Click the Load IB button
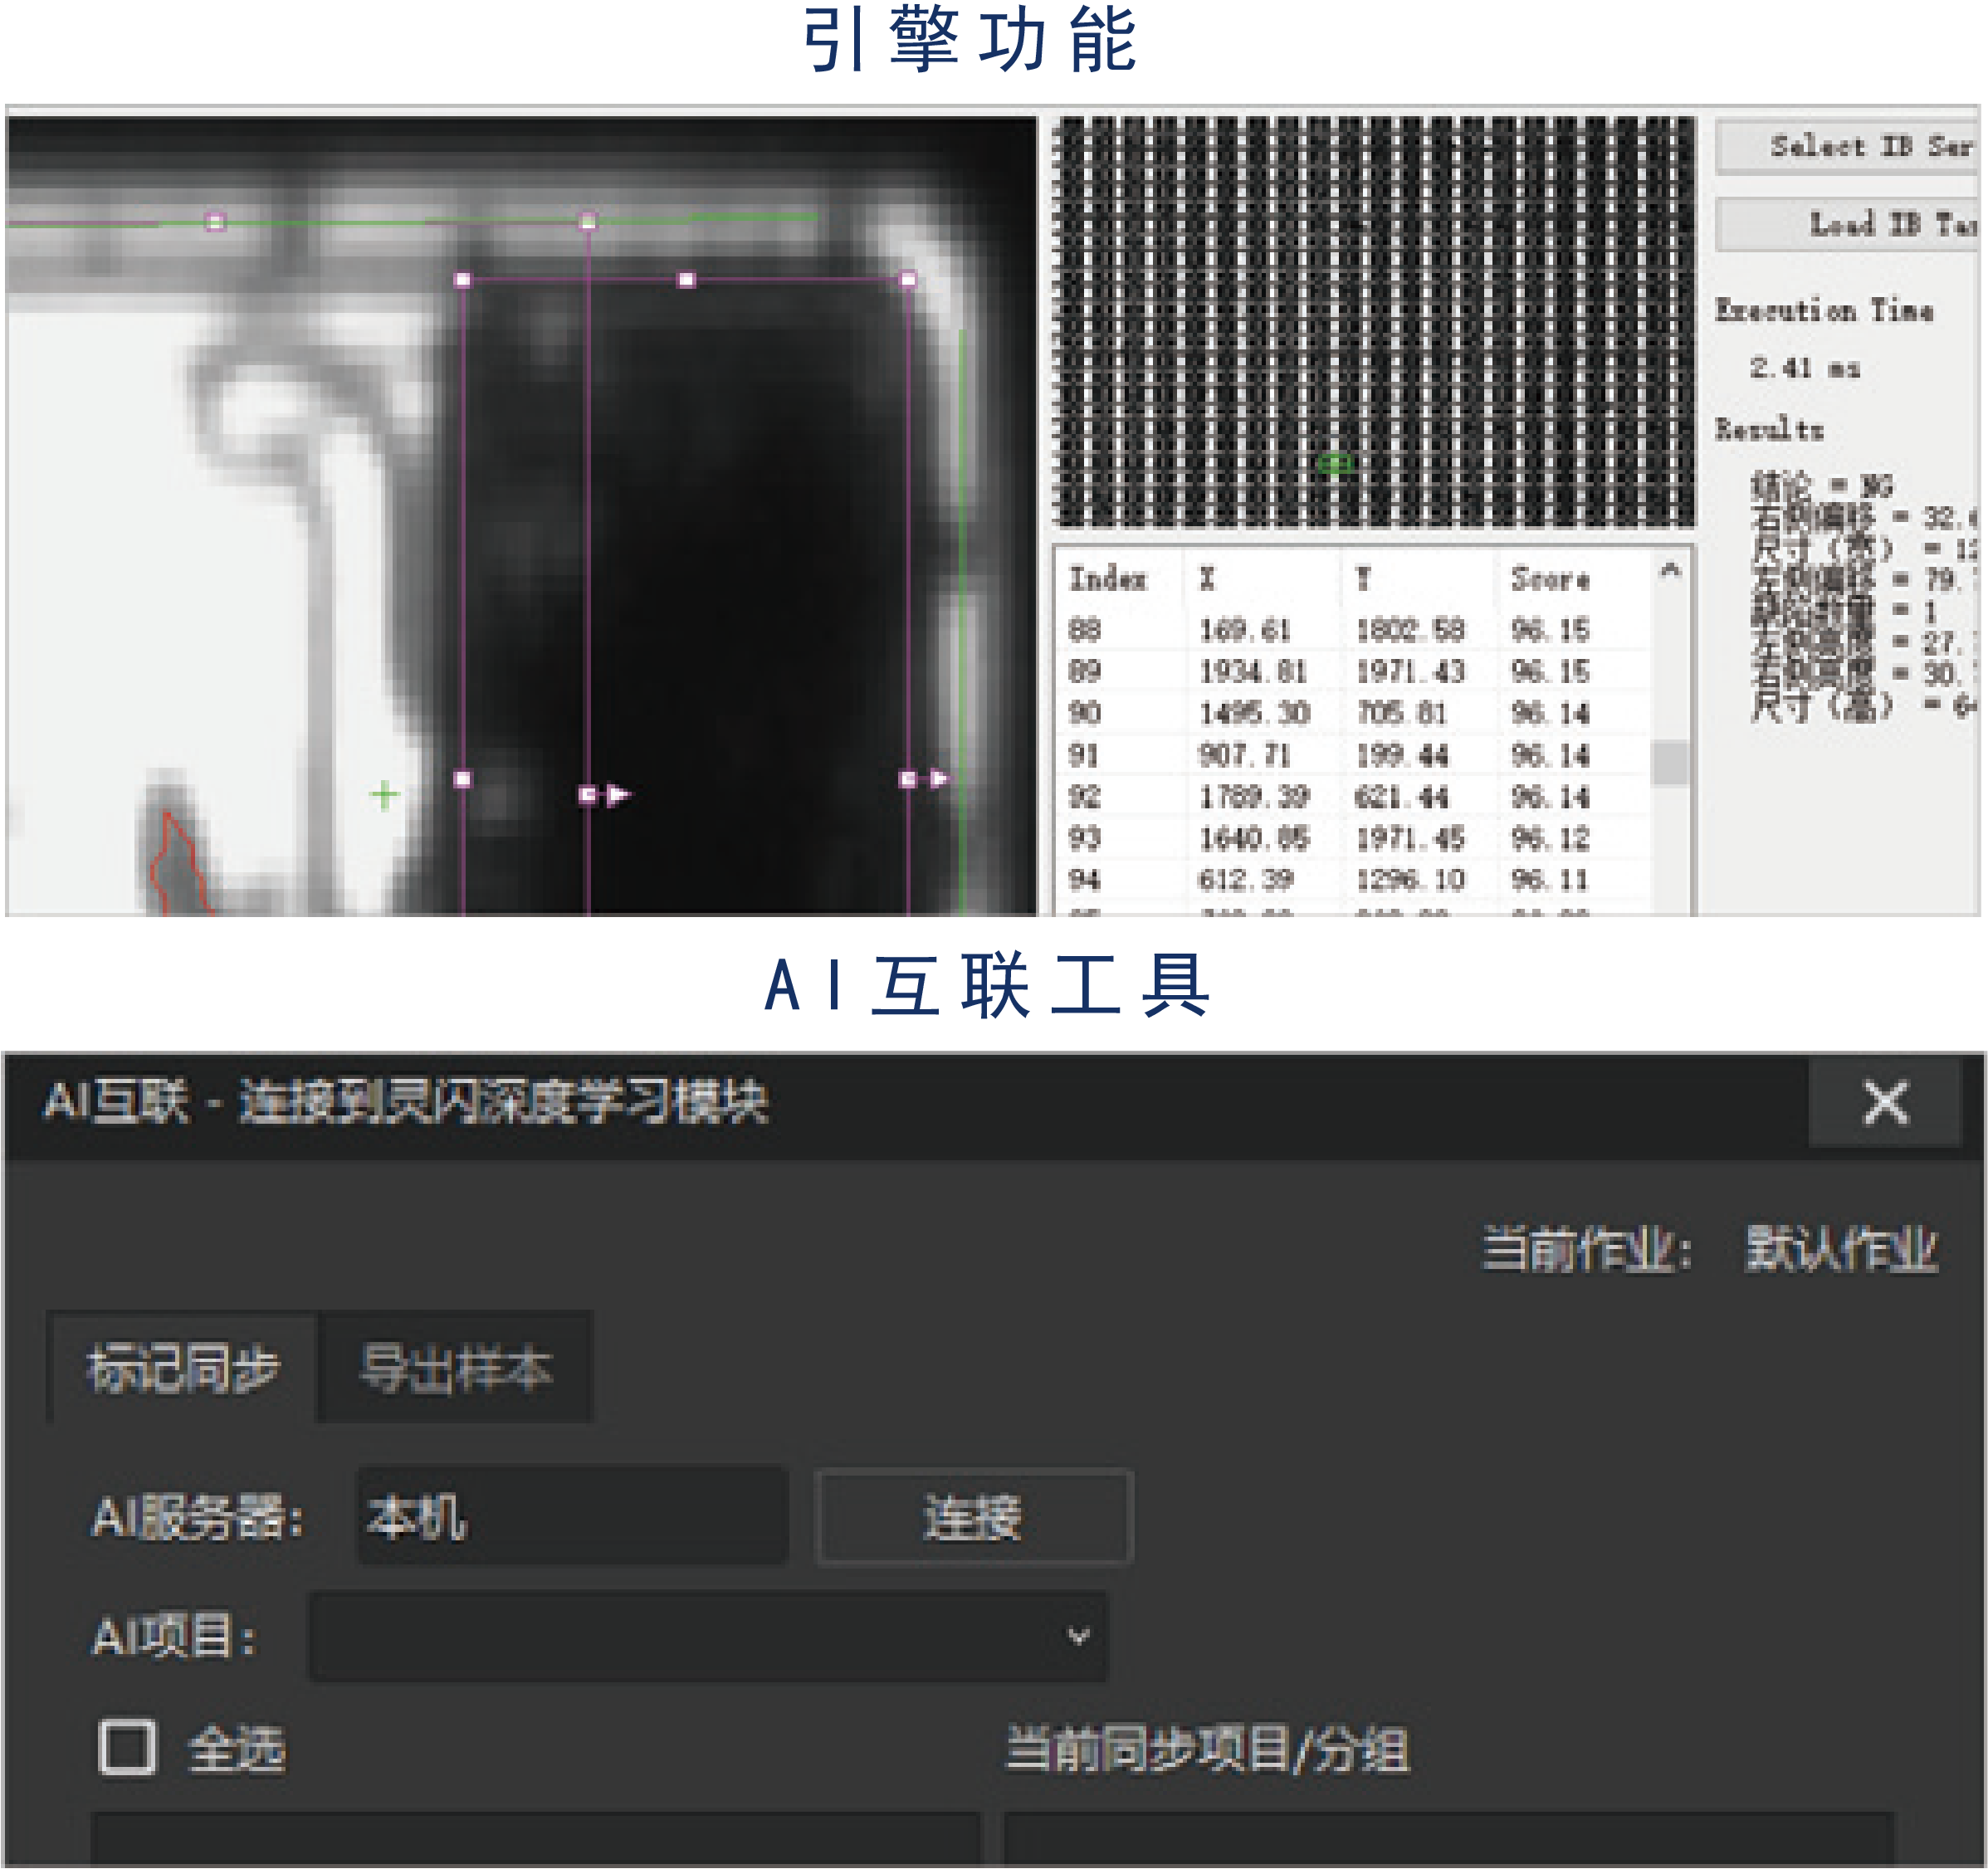1988x1869 pixels. 1848,224
